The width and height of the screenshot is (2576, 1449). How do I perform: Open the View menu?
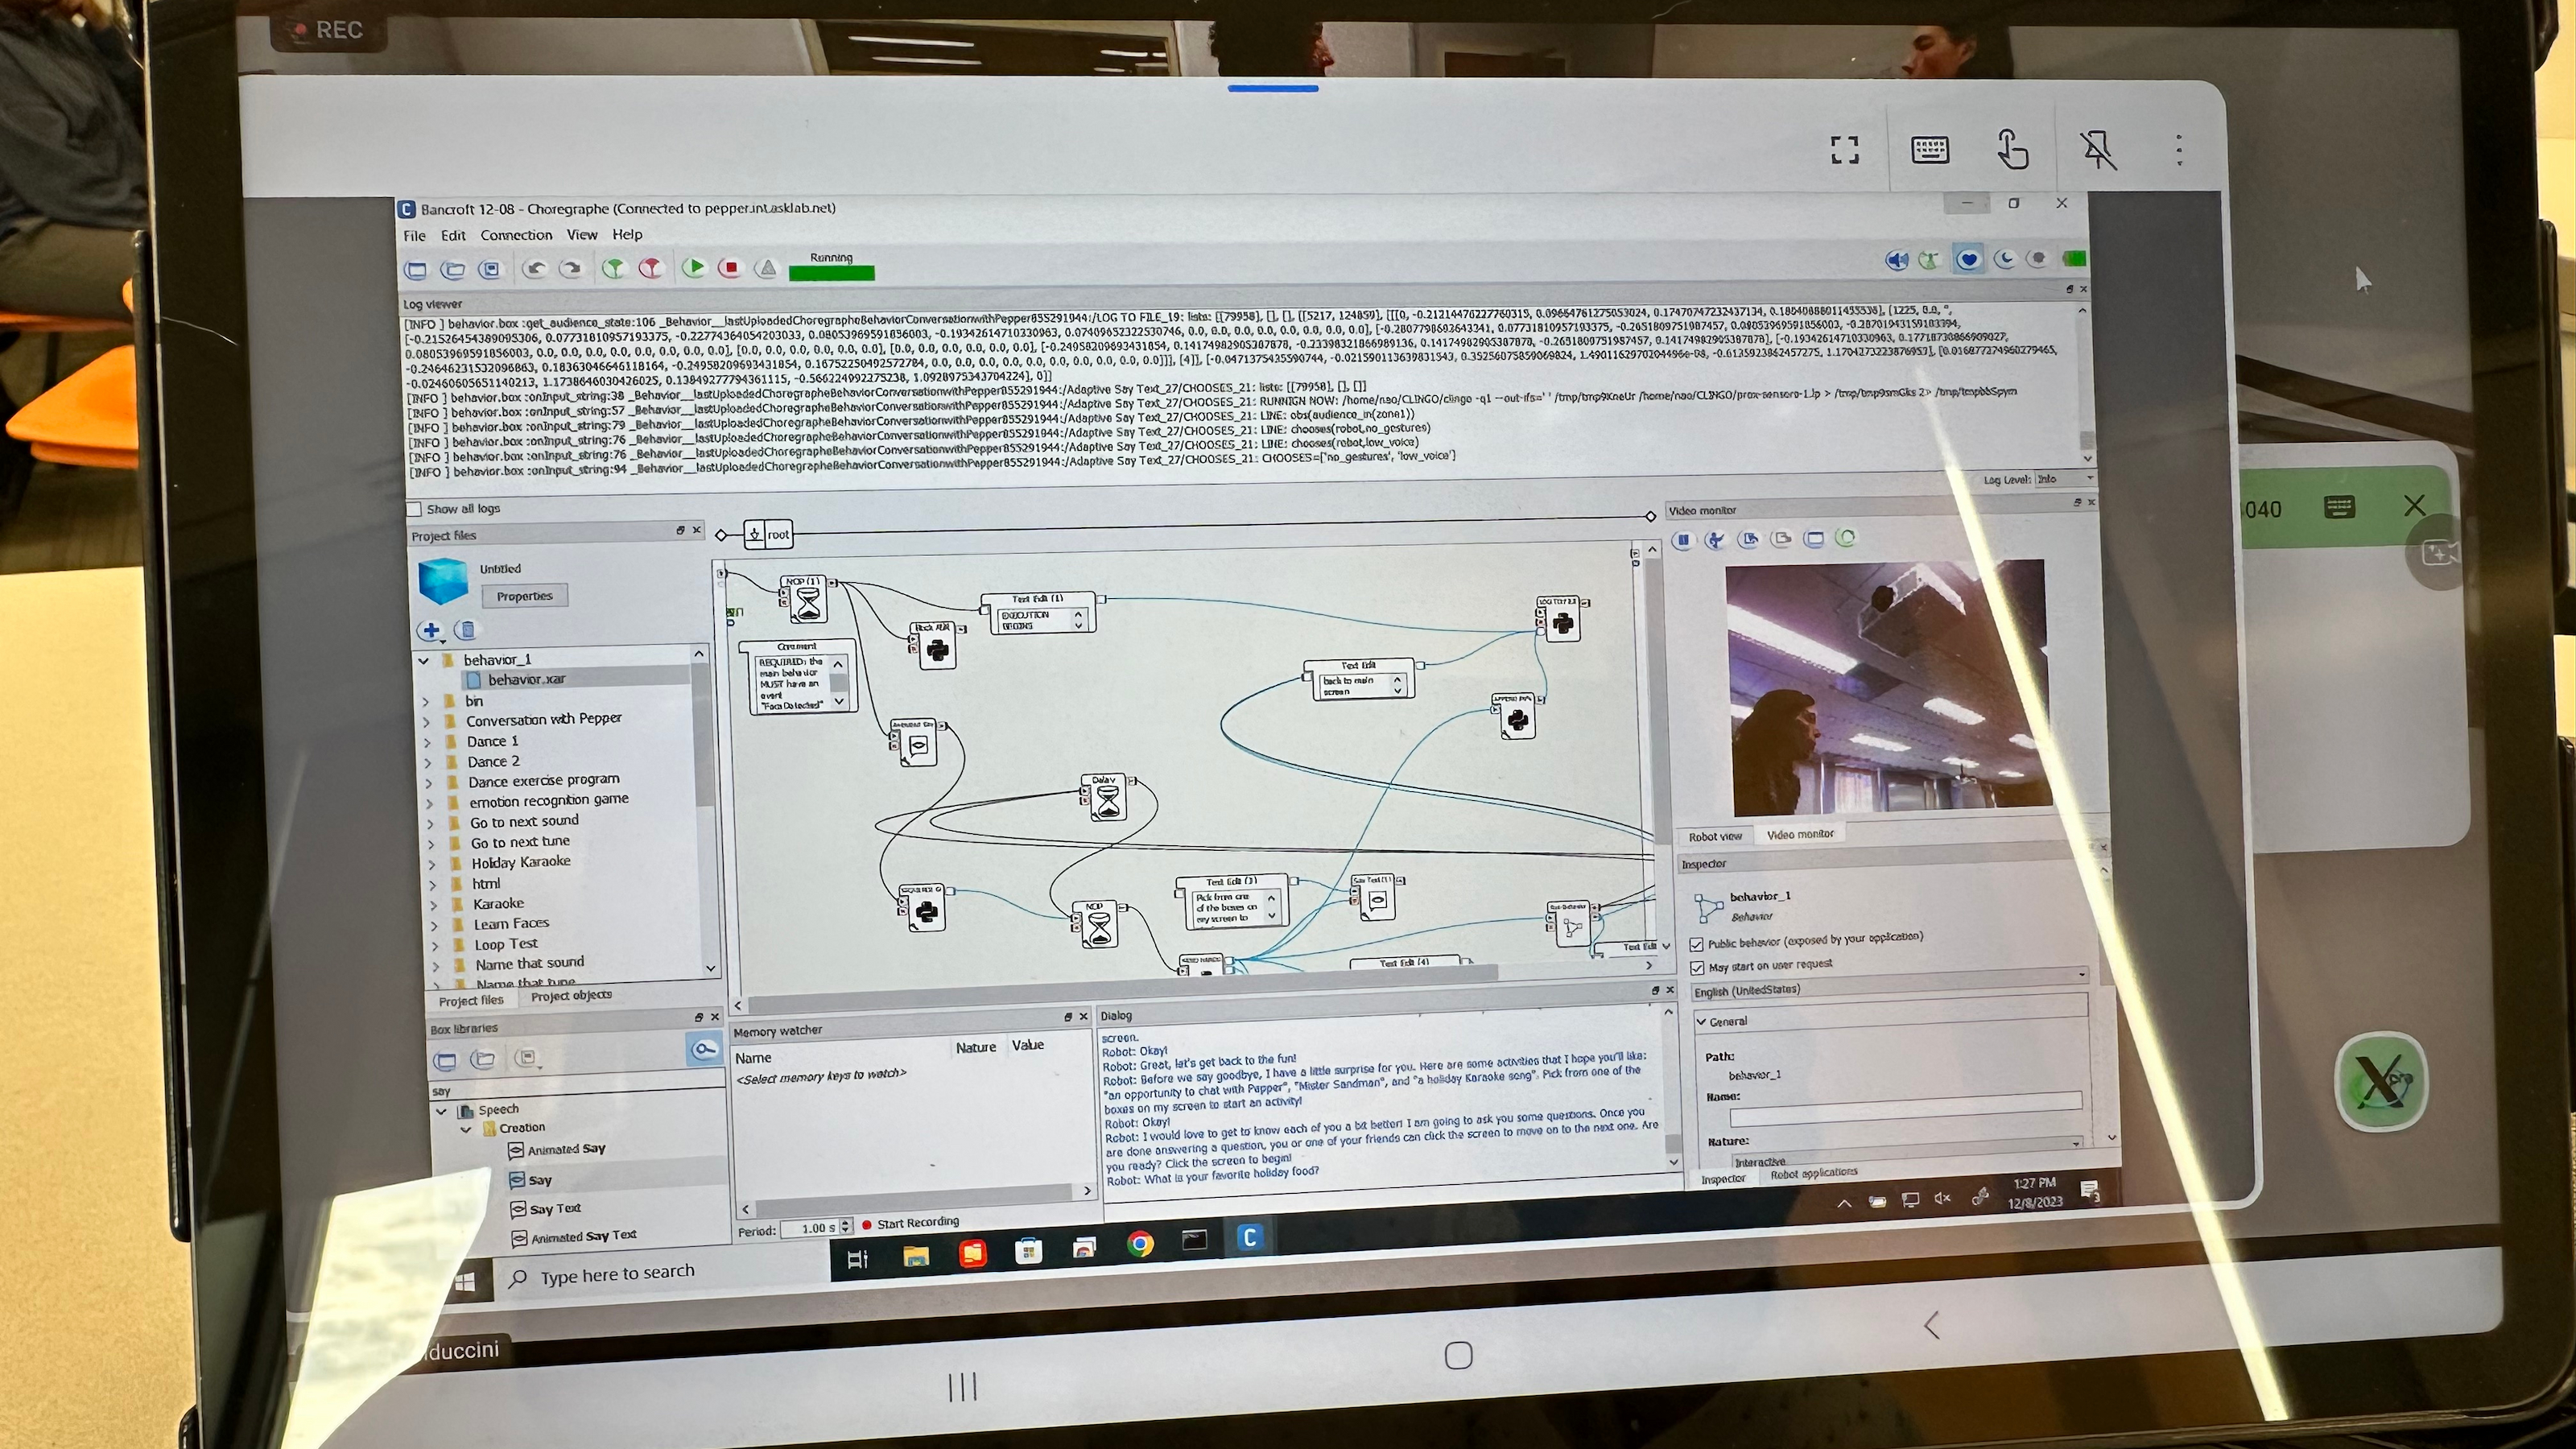click(x=582, y=235)
